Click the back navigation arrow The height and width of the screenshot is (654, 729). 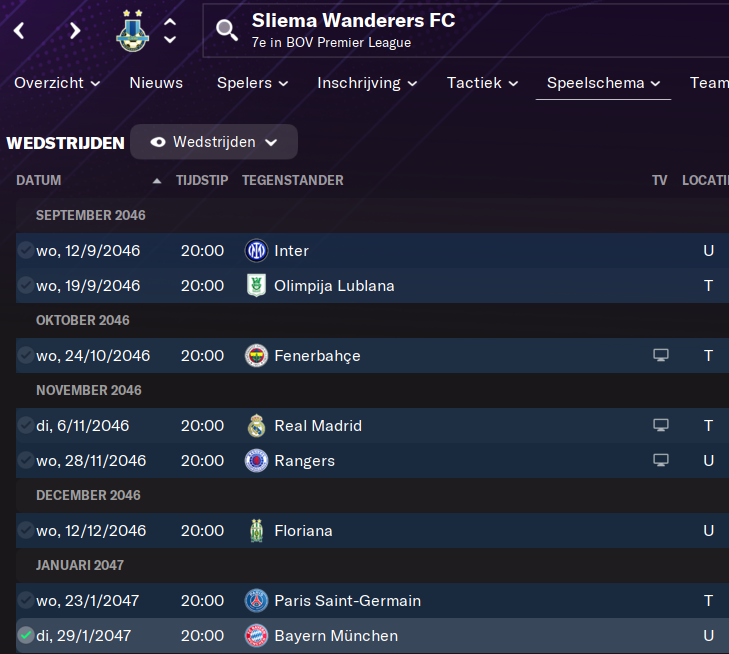coord(19,31)
